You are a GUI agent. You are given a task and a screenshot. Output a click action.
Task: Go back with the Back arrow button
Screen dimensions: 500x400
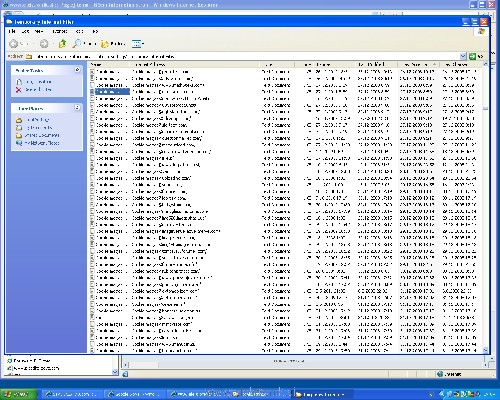(x=19, y=44)
